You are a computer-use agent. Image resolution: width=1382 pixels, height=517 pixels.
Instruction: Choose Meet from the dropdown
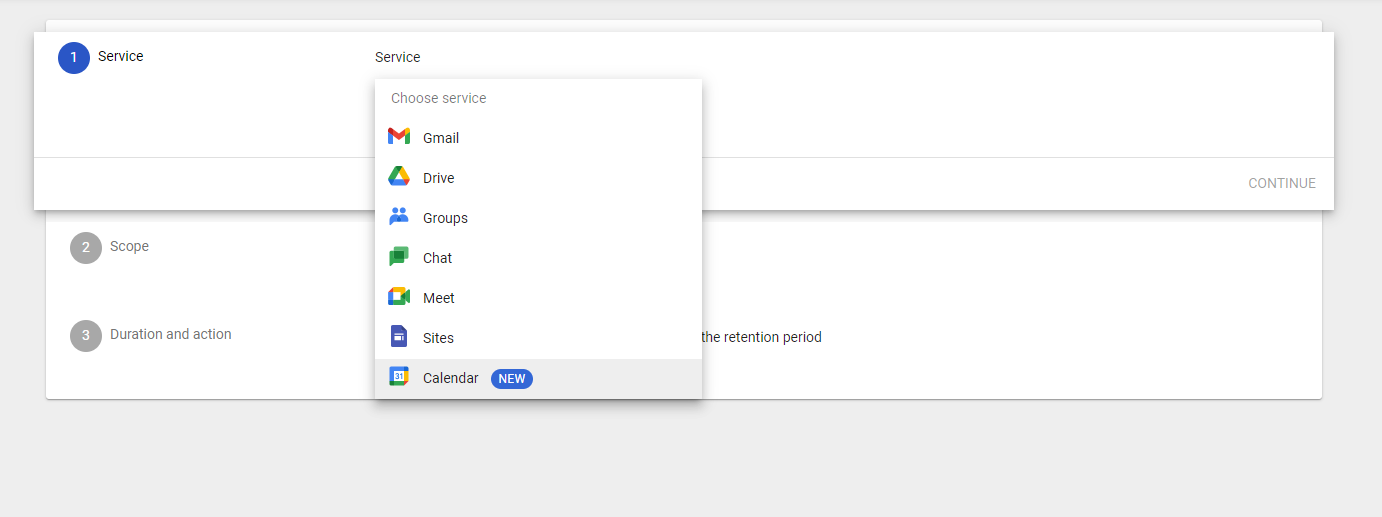439,298
